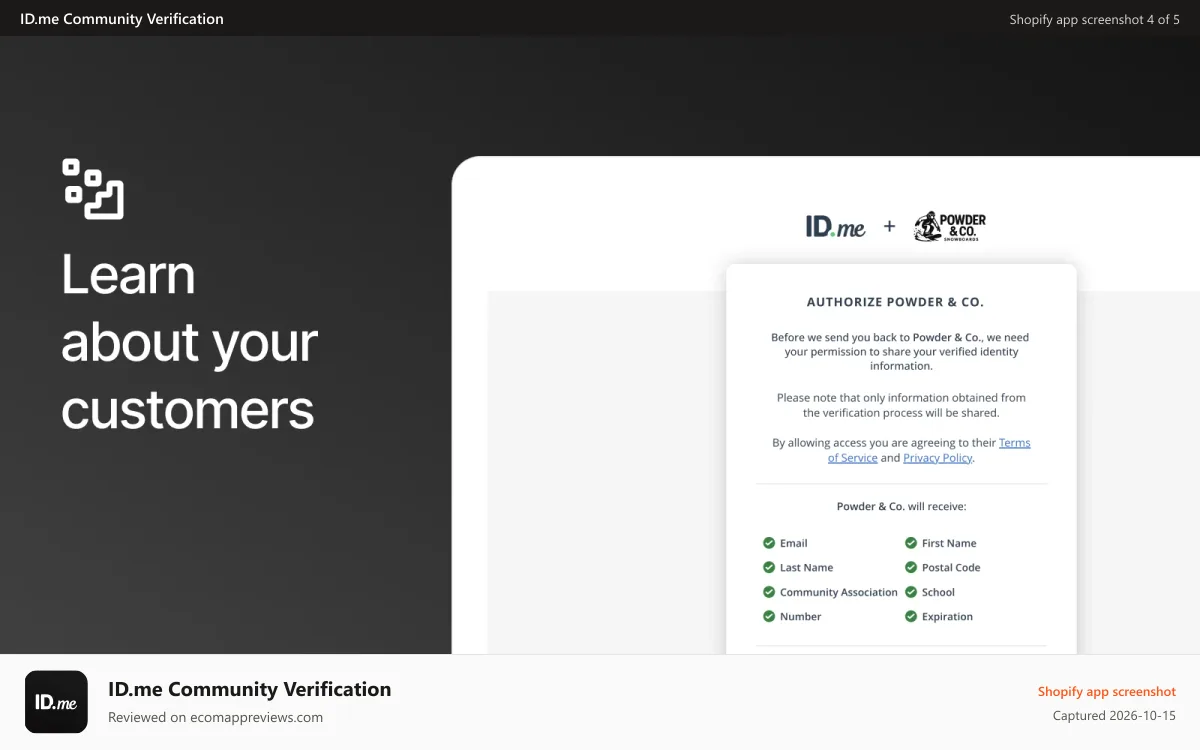Image resolution: width=1200 pixels, height=750 pixels.
Task: Click the 'Last Name' item label
Action: (807, 567)
